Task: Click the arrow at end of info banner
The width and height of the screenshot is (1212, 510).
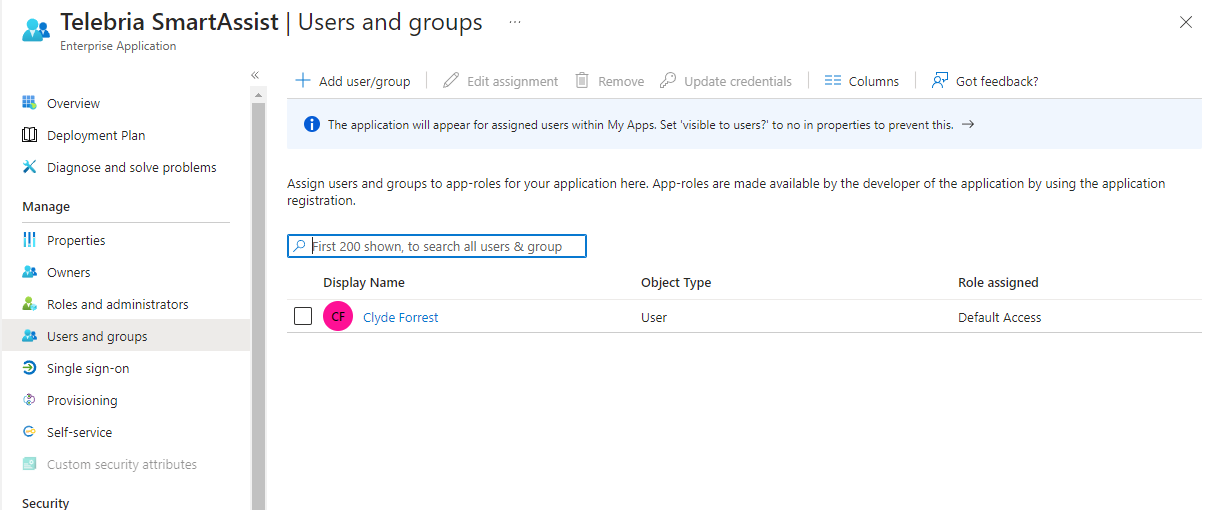Action: (x=967, y=125)
